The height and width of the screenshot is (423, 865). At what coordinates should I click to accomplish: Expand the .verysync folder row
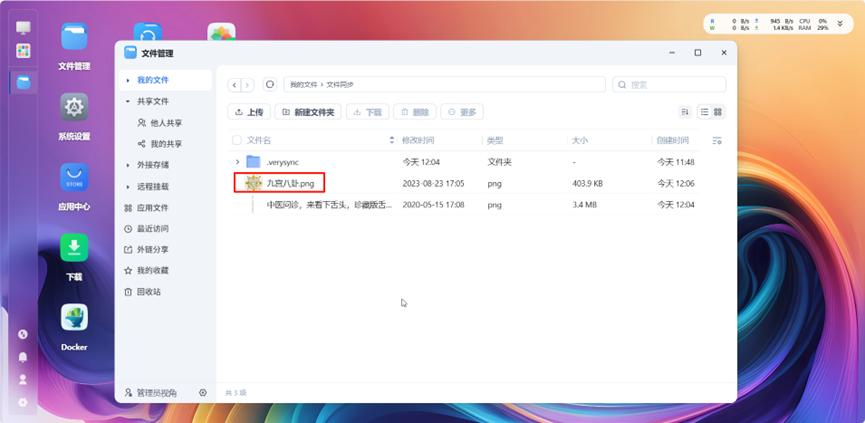coord(237,162)
